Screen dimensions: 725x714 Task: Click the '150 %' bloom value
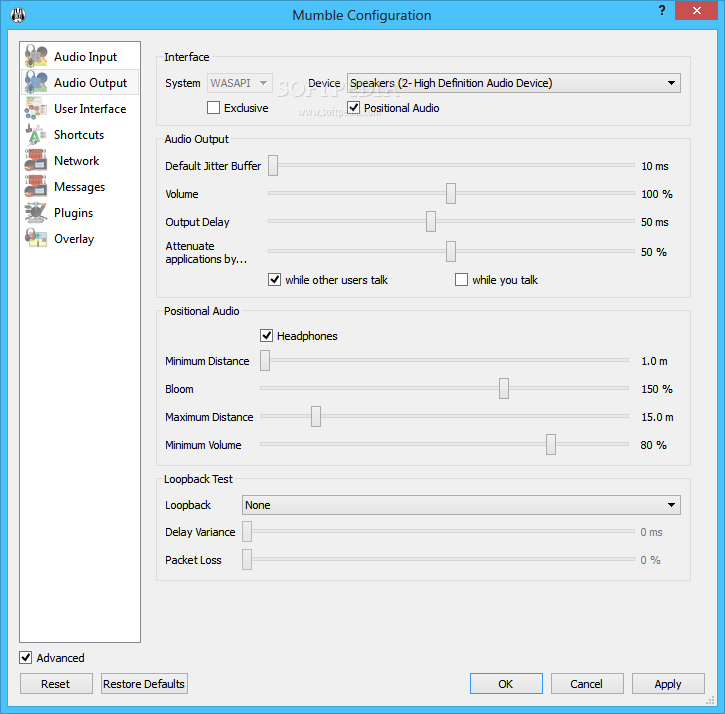pos(657,389)
